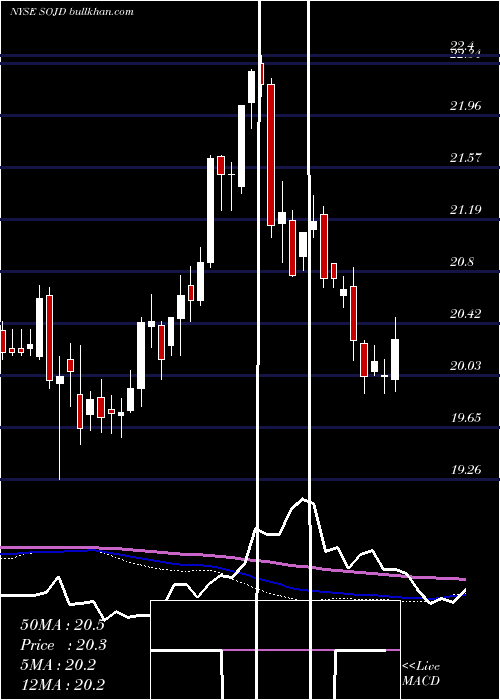The image size is (500, 700).
Task: Click the 5MA : 20.2 reading
Action: (x=58, y=665)
